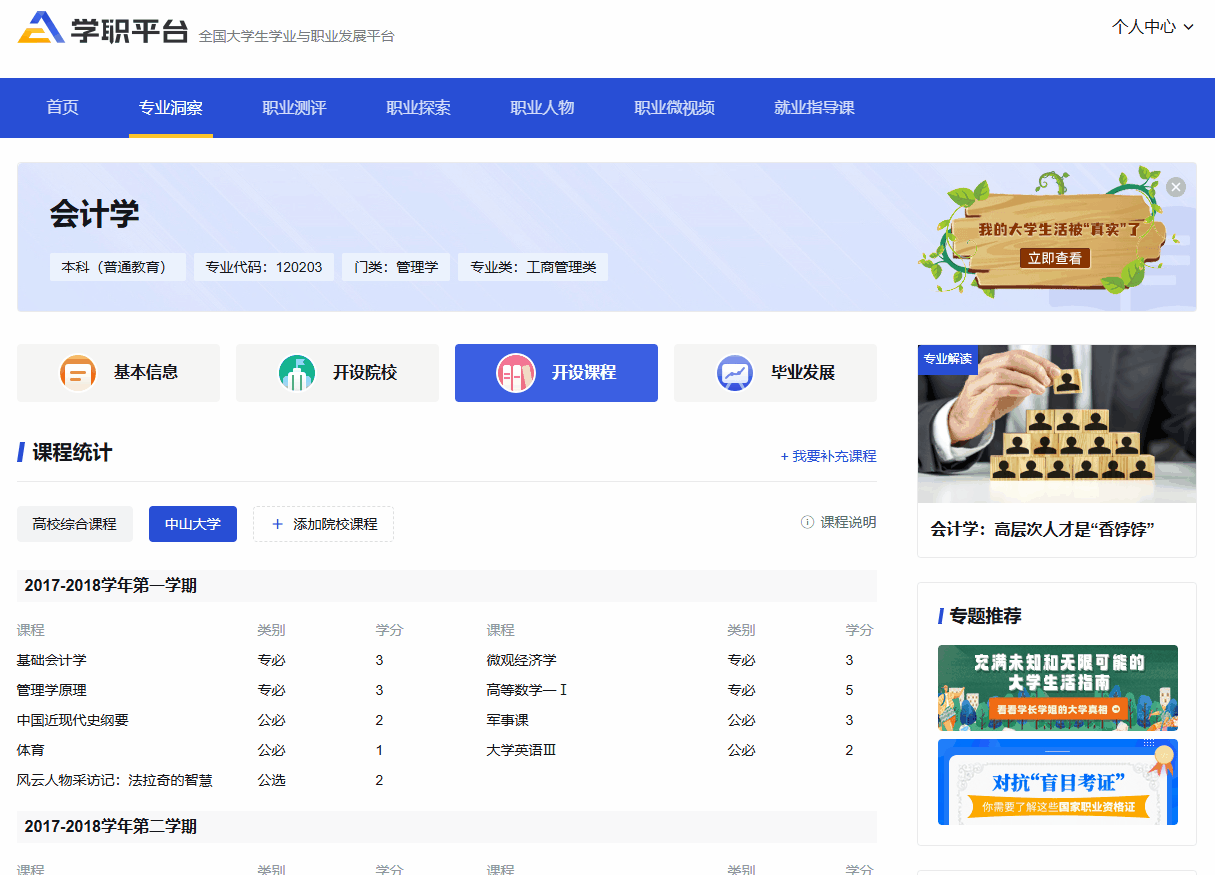The image size is (1215, 875).
Task: Click the 对抗"盲目考证" recommendation banner
Action: [x=1057, y=782]
